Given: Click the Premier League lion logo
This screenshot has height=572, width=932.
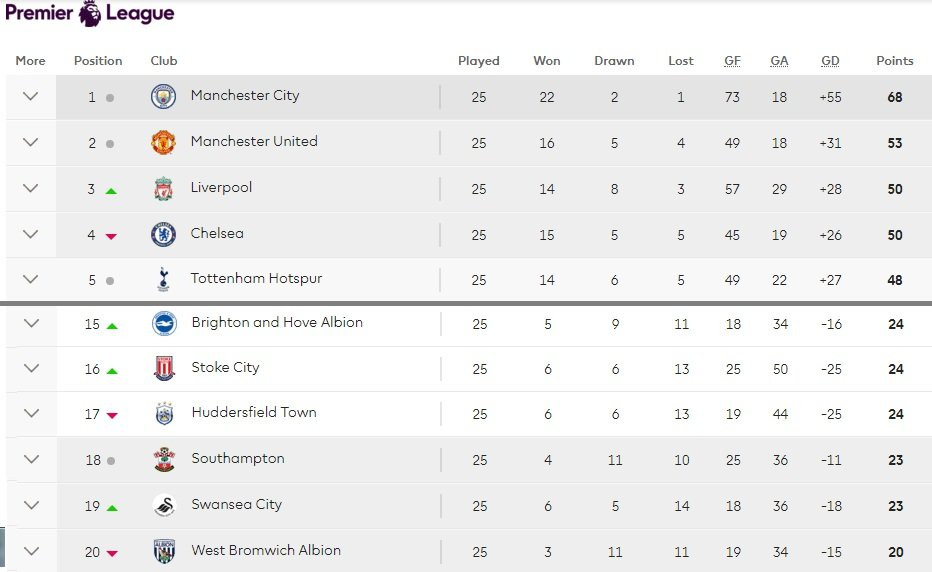Looking at the screenshot, I should pyautogui.click(x=90, y=13).
